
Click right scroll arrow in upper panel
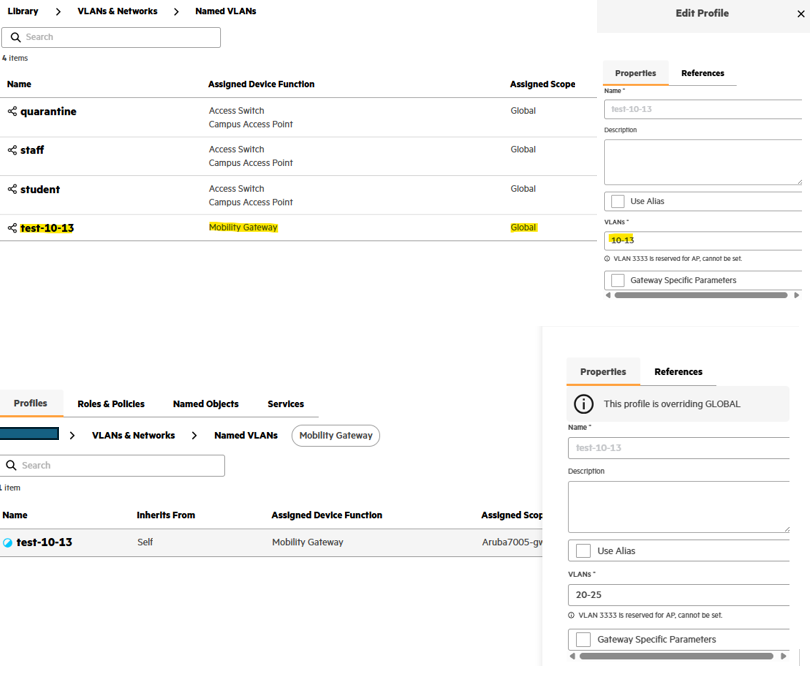pos(796,295)
